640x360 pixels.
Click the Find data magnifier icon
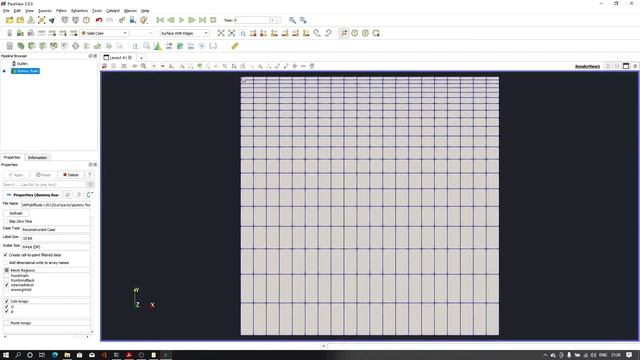pos(292,20)
